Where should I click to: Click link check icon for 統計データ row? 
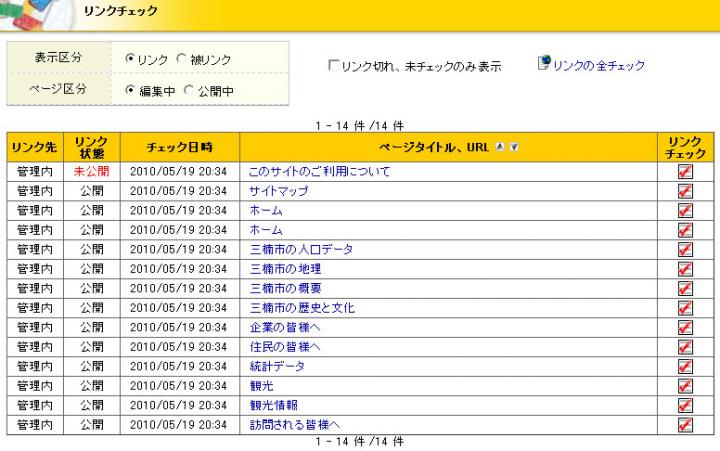coord(684,366)
